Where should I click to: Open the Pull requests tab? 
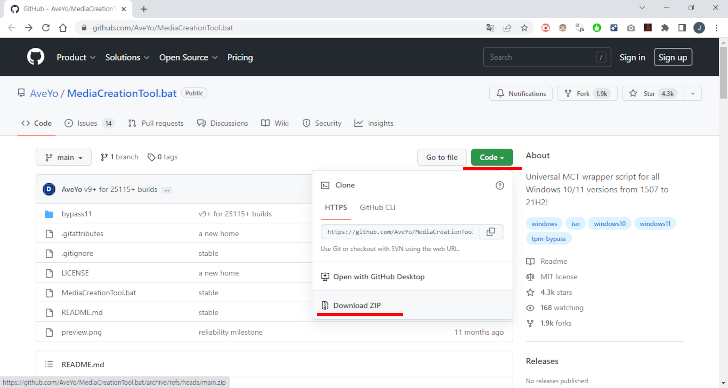pyautogui.click(x=156, y=123)
